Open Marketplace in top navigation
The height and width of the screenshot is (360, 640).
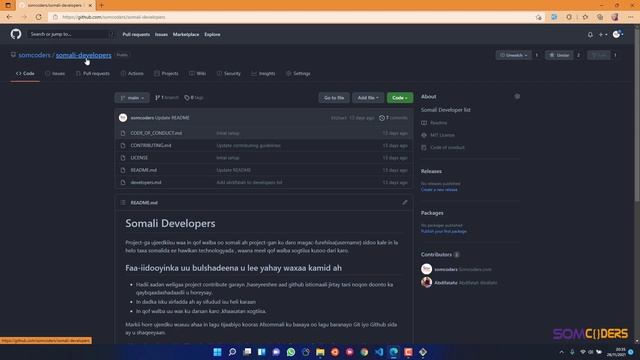tap(186, 35)
